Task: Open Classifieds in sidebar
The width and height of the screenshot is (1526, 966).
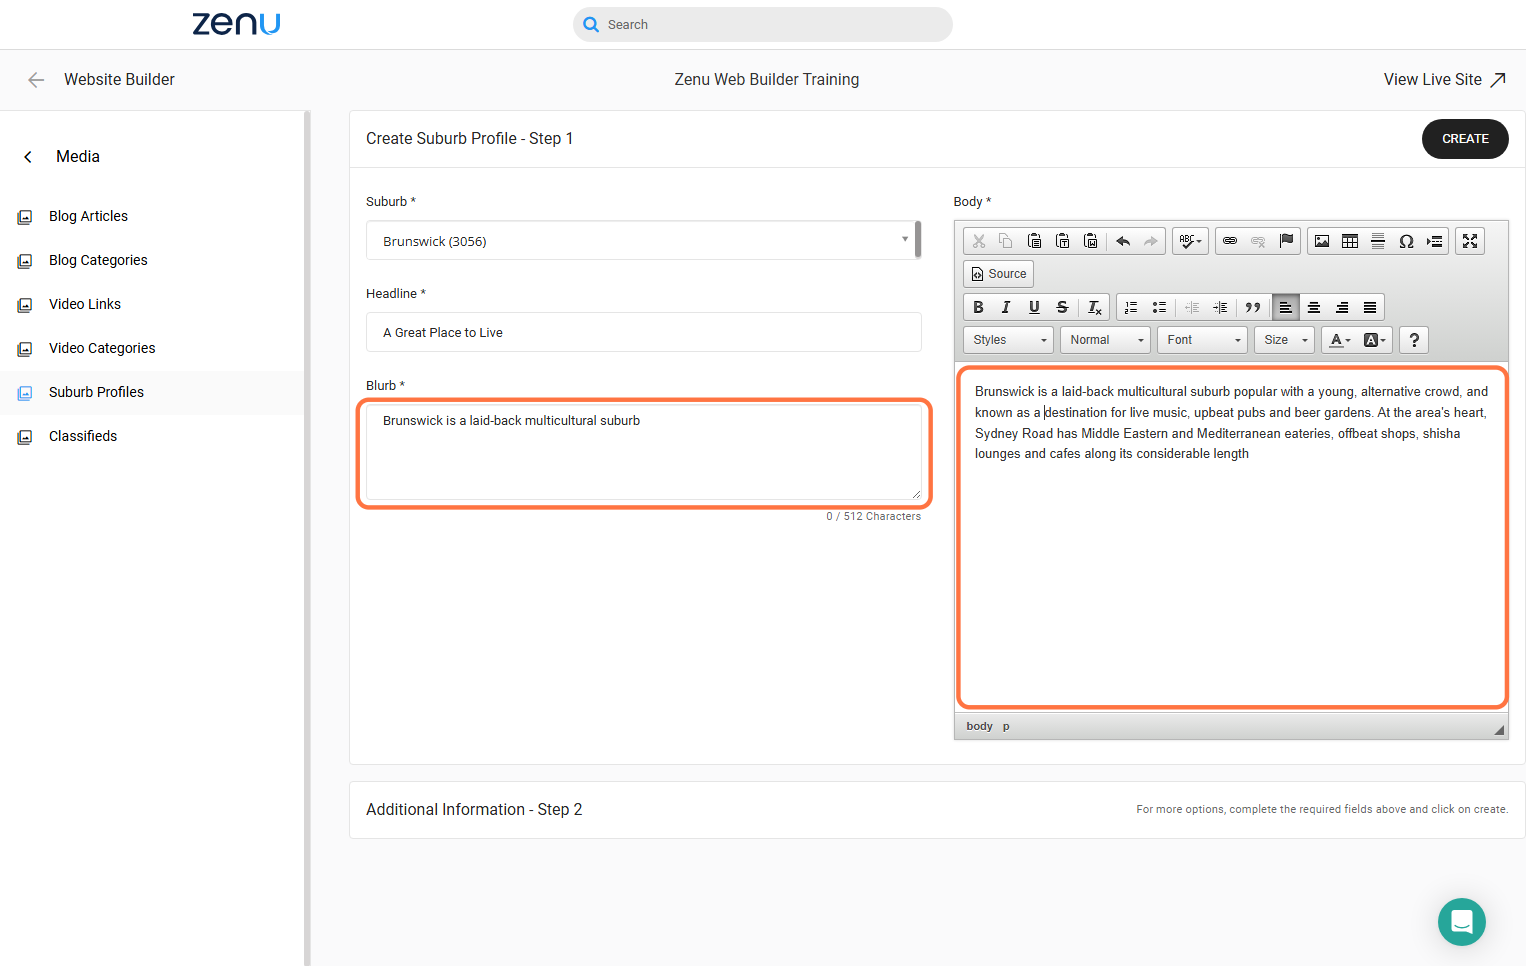Action: pos(83,436)
